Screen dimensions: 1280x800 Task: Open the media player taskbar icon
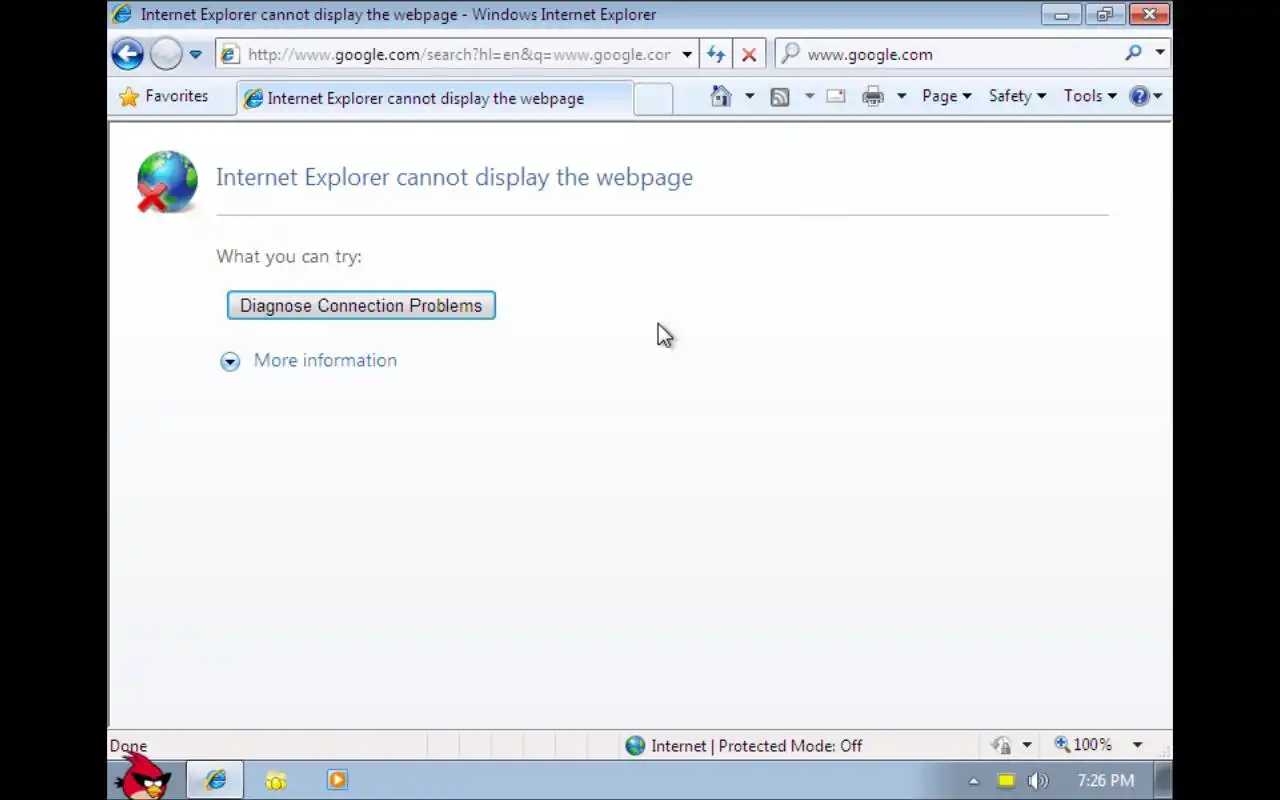click(337, 780)
